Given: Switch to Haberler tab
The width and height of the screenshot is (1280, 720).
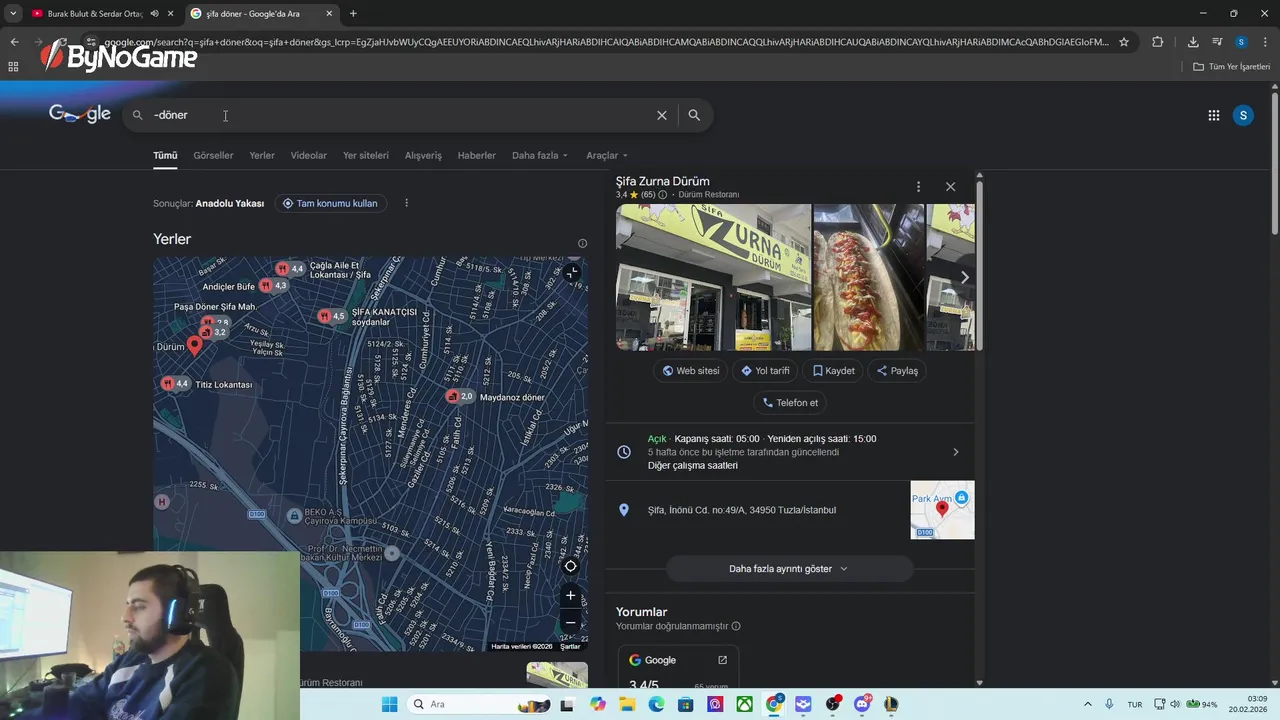Looking at the screenshot, I should [477, 156].
